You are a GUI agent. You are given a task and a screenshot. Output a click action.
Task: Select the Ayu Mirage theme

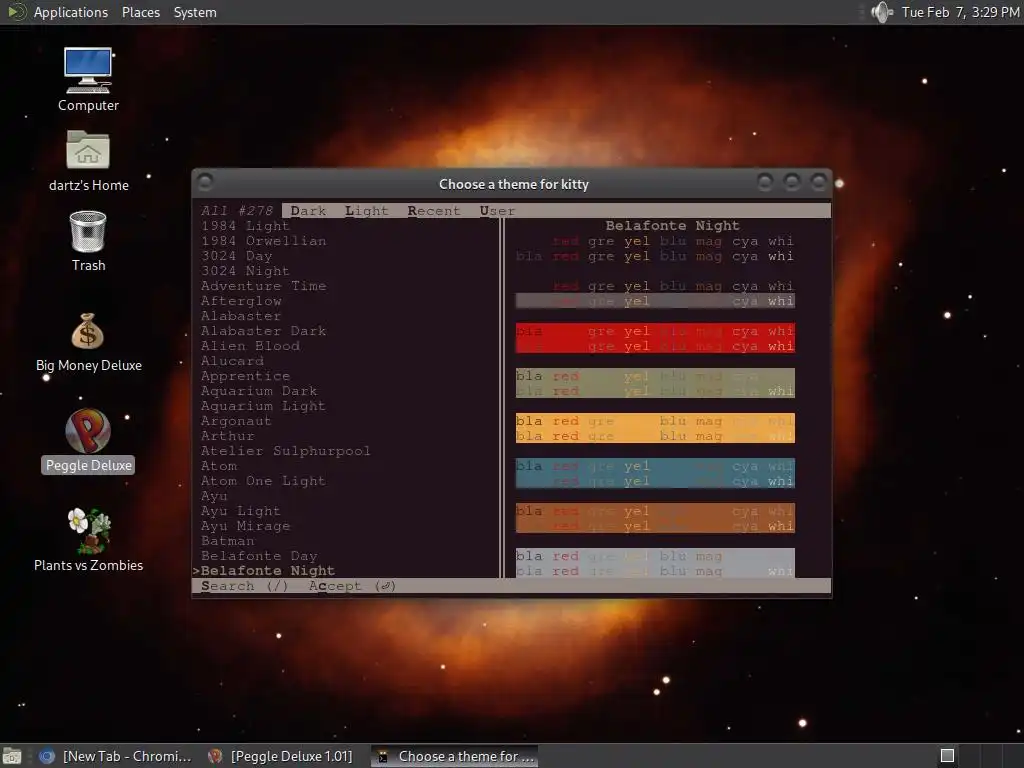coord(245,526)
